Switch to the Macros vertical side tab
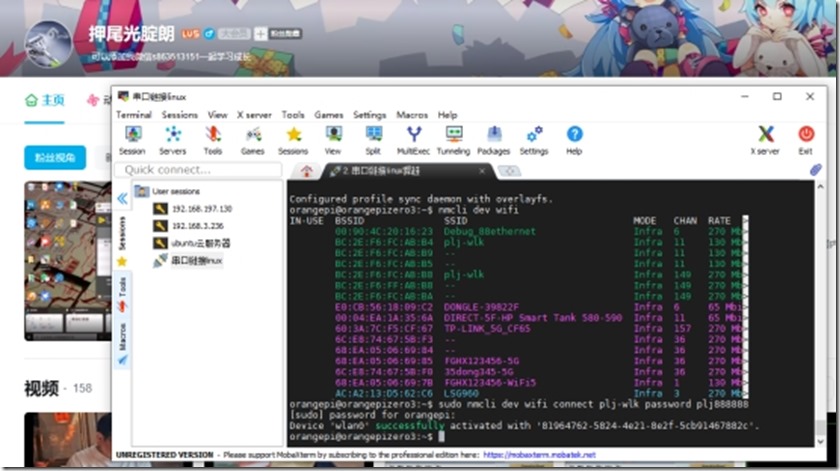Viewport: 840px width, 471px height. click(123, 343)
